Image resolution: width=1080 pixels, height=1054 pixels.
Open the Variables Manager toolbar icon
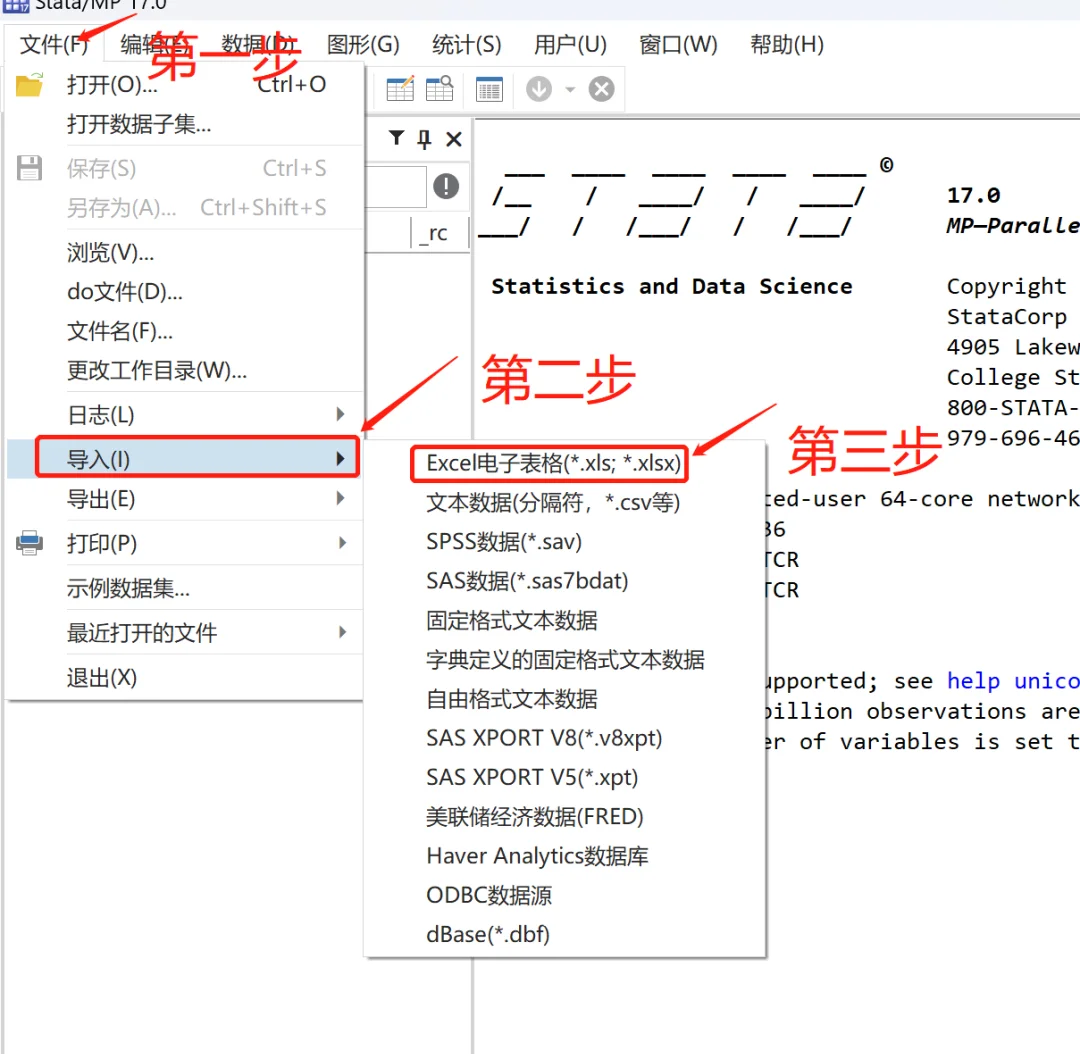click(x=489, y=89)
